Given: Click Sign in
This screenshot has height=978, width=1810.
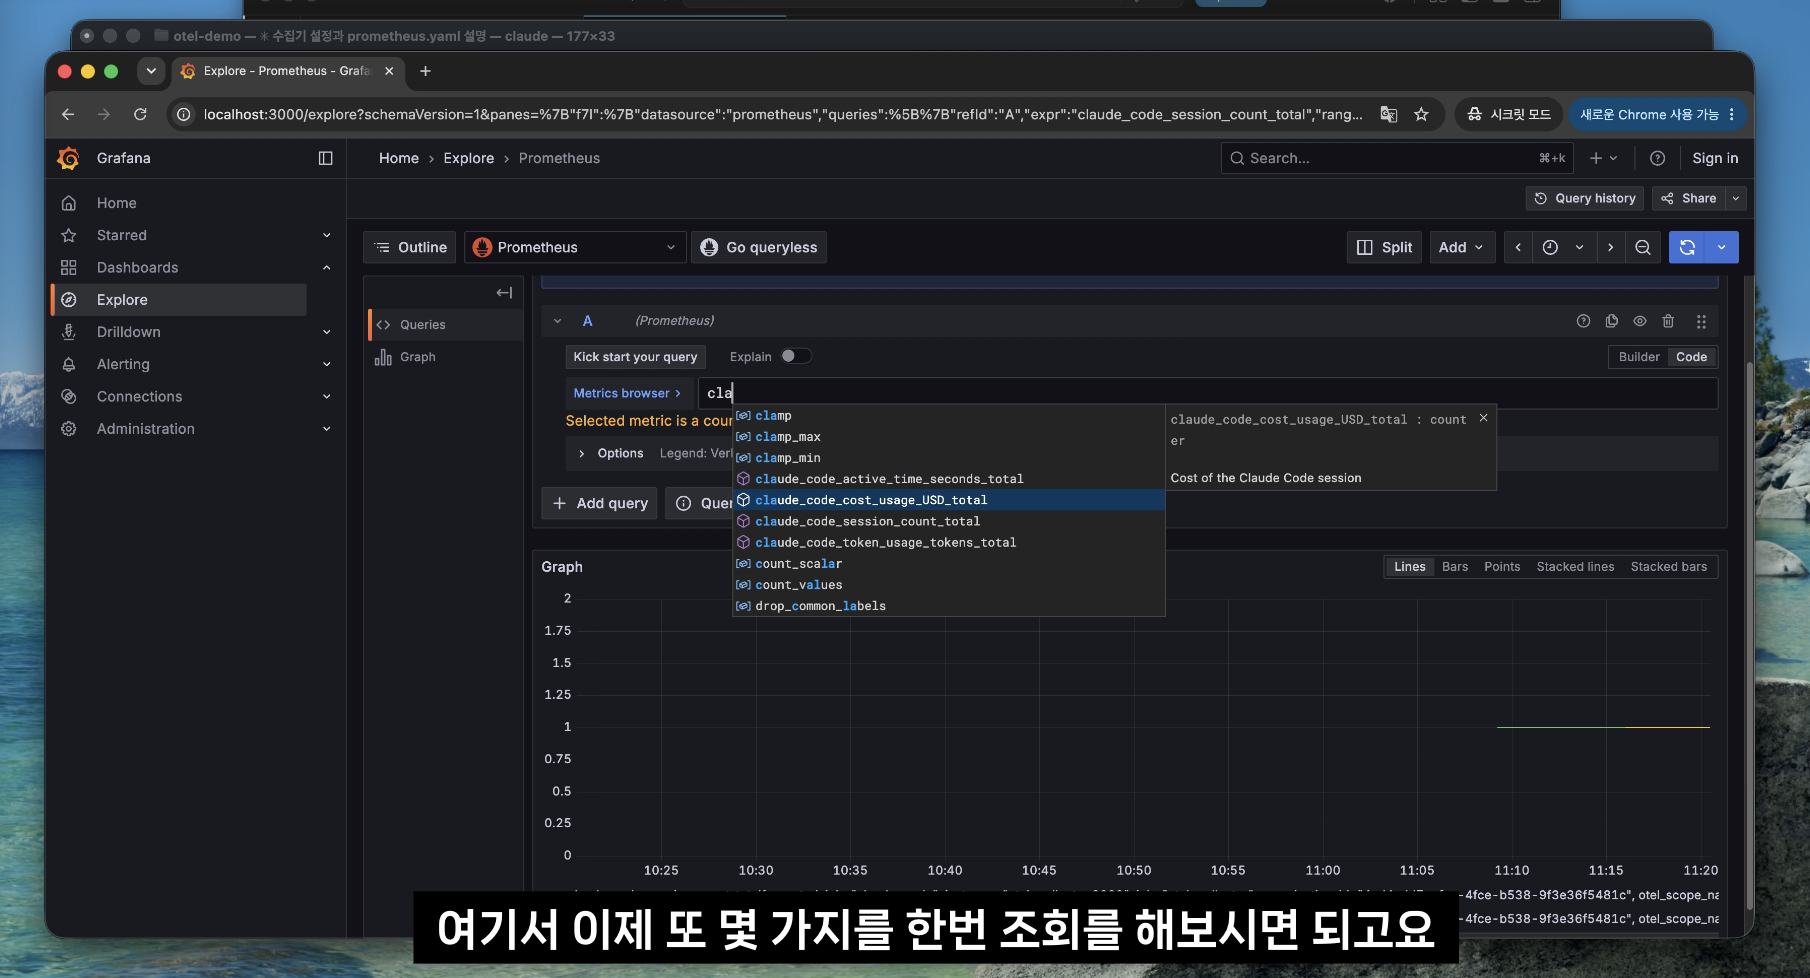Looking at the screenshot, I should tap(1715, 158).
